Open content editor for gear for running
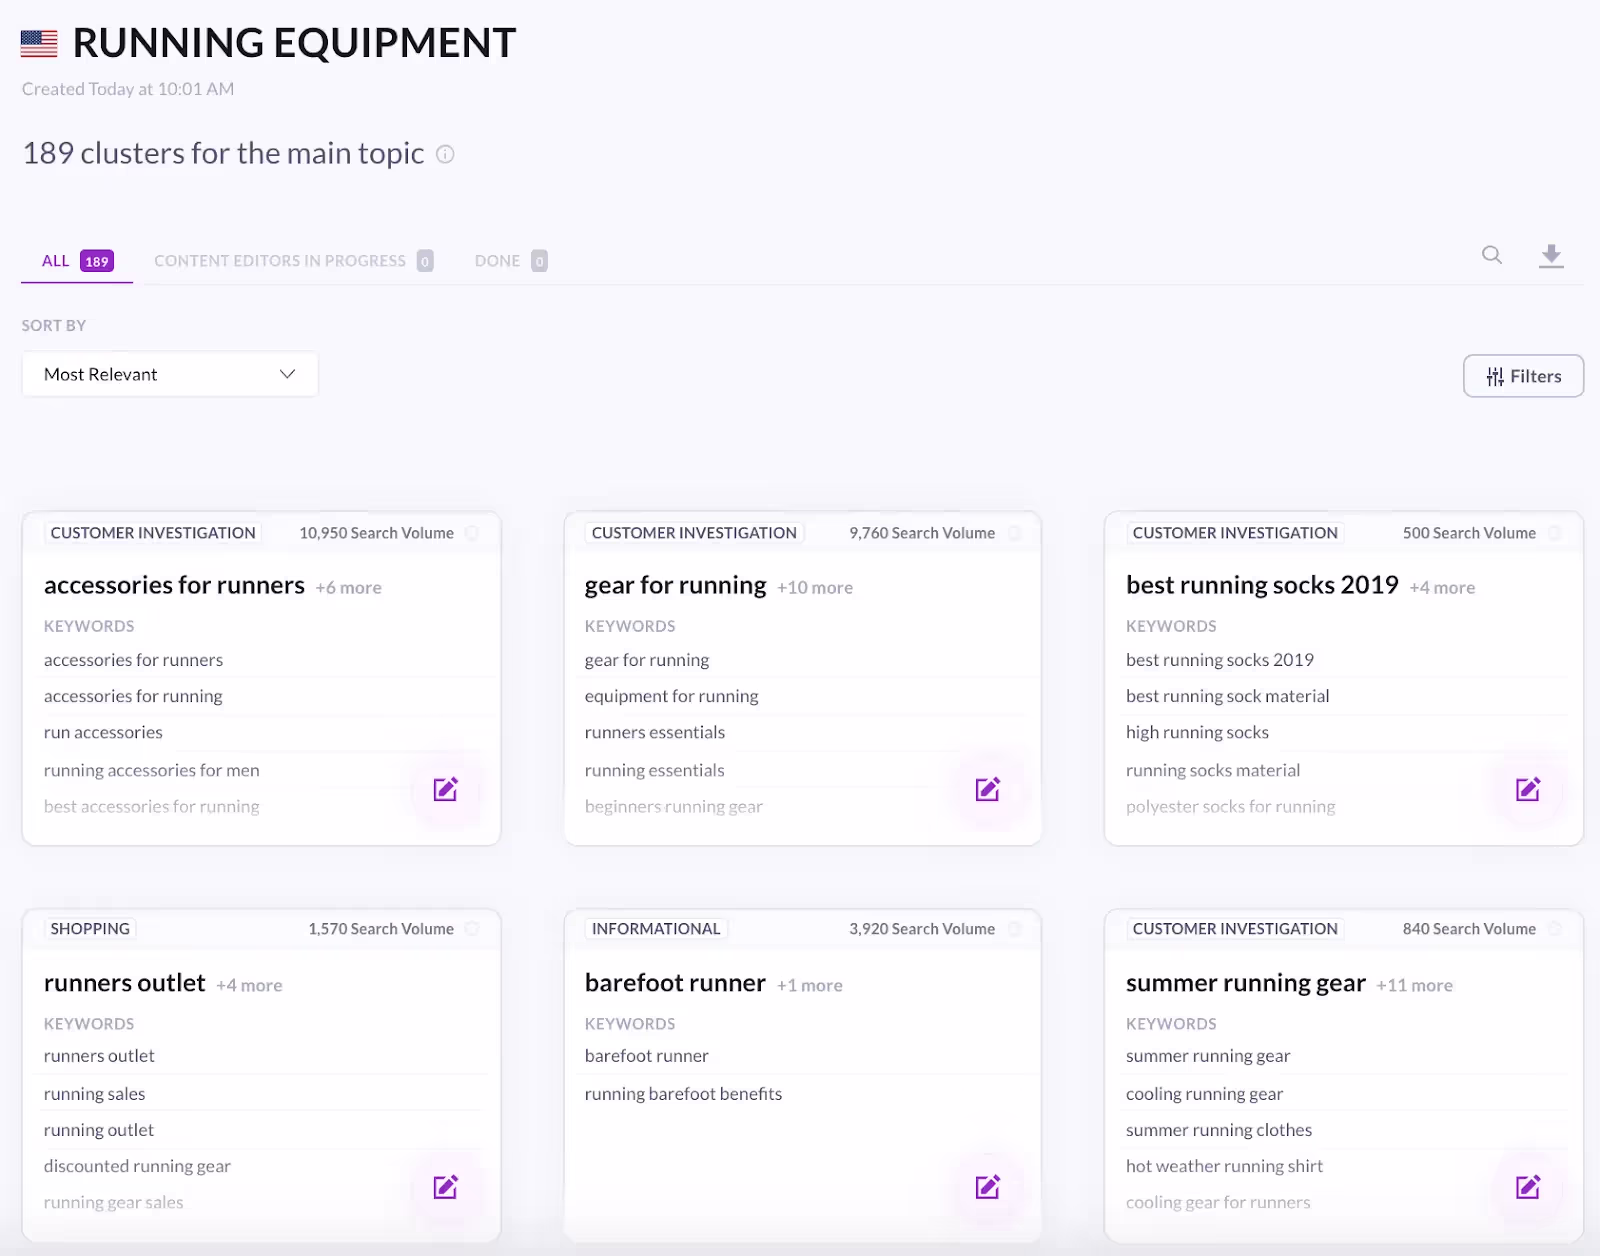 [988, 789]
